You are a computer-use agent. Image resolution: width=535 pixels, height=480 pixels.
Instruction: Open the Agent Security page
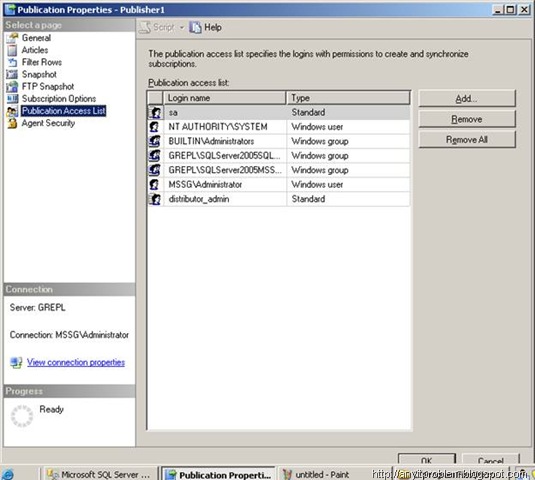click(x=48, y=123)
